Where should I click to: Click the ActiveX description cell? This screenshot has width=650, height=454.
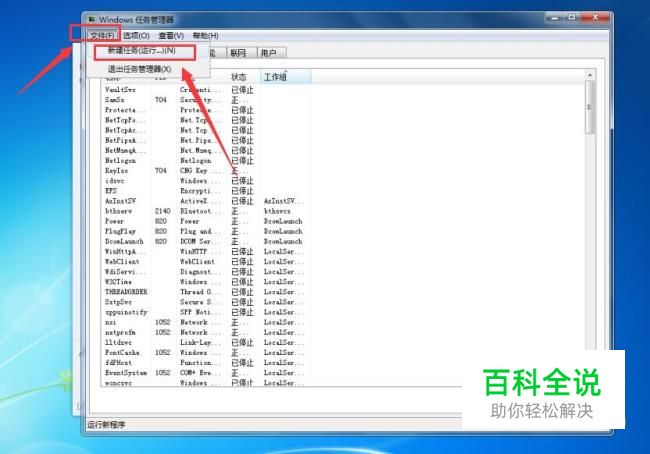[x=201, y=201]
